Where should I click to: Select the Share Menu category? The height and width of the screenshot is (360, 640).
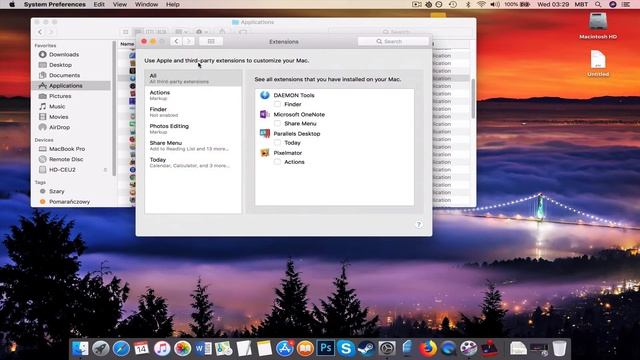193,145
